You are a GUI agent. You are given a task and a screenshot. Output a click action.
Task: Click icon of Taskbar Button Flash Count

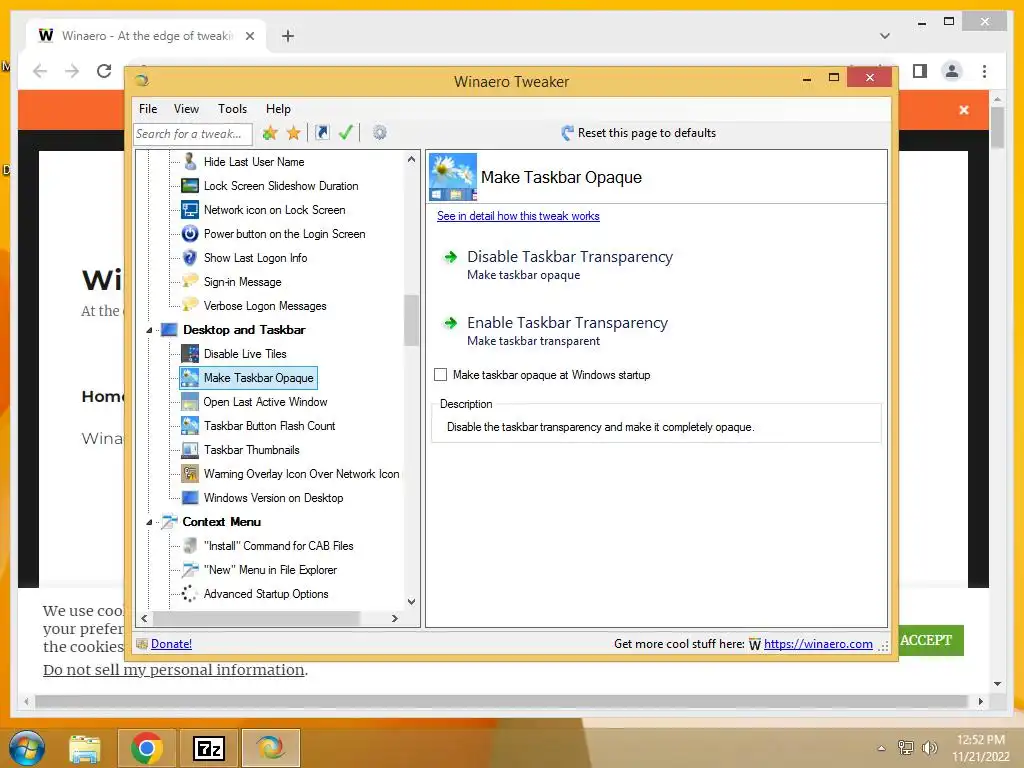point(190,426)
